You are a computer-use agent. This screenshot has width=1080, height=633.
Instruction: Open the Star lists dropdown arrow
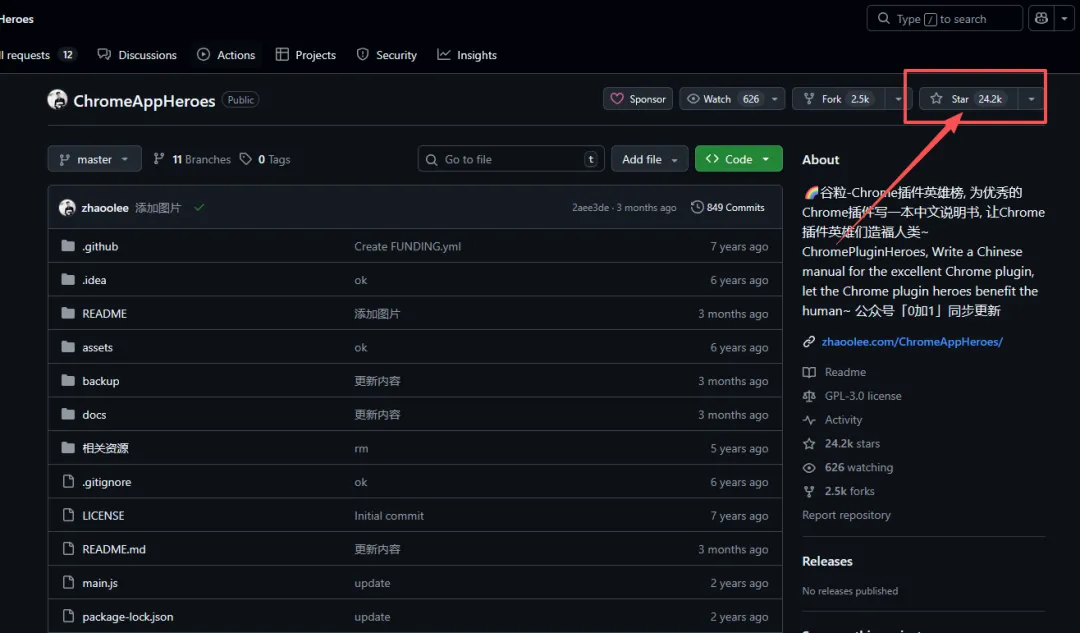click(1031, 99)
